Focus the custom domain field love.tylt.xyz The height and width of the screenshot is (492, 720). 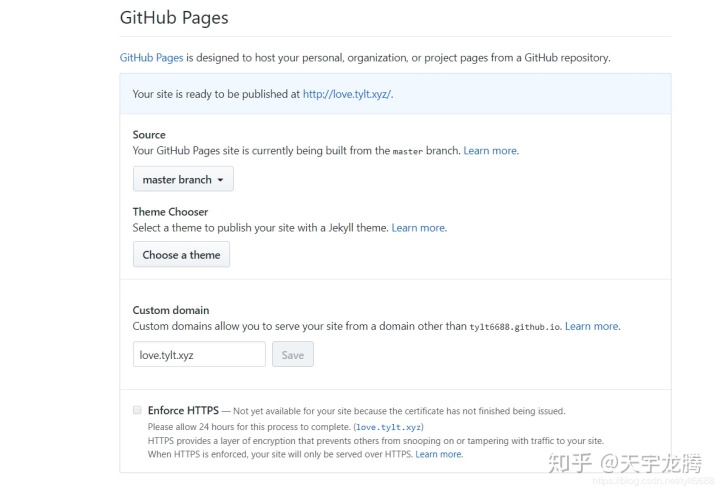click(x=199, y=354)
